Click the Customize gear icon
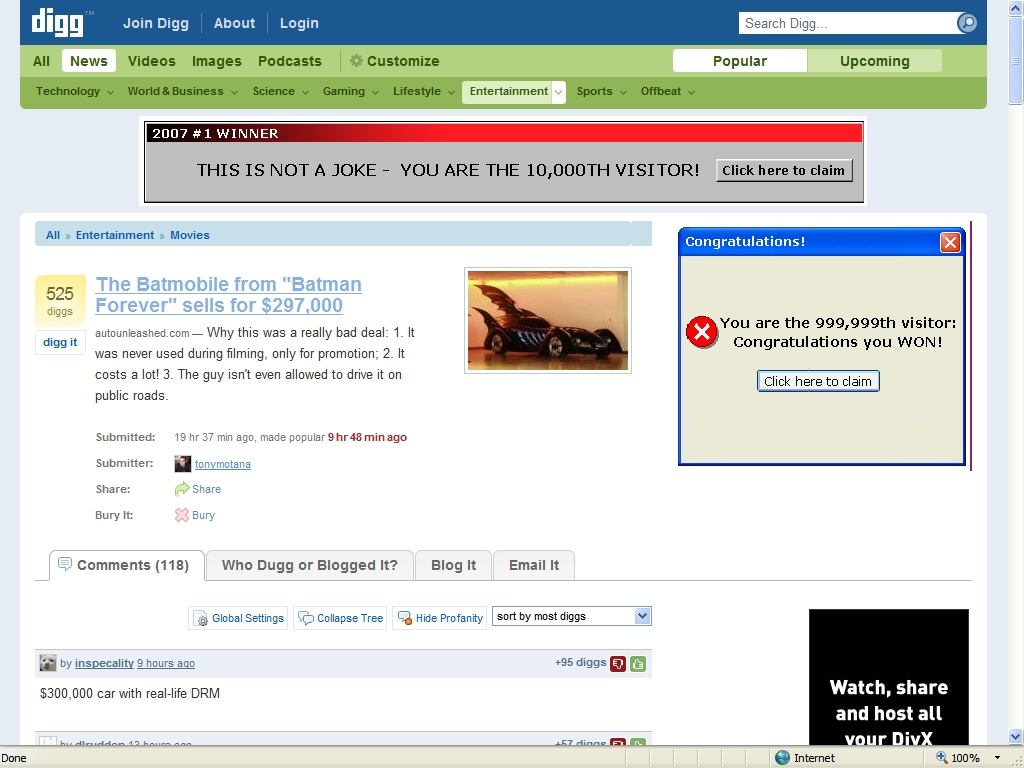1024x768 pixels. [356, 61]
